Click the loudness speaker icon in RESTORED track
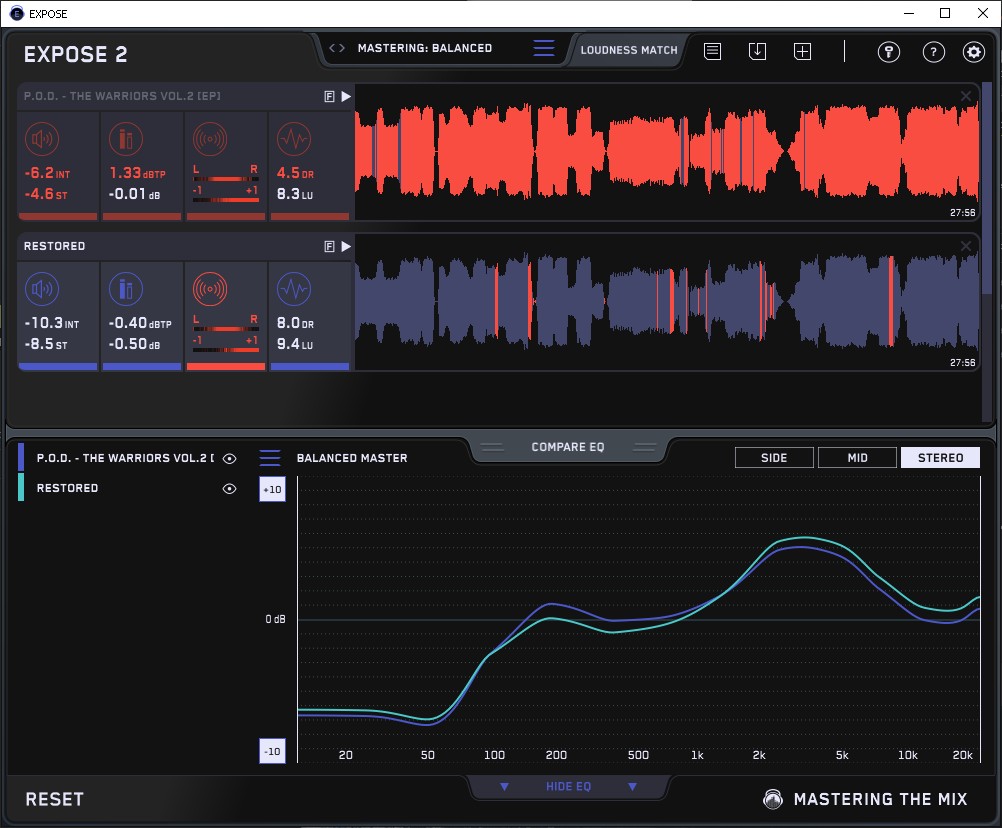Viewport: 1002px width, 828px height. [44, 290]
